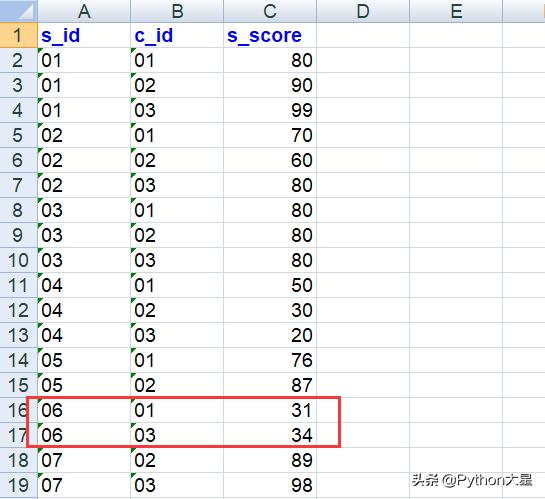
Task: Click score cell 89 in row 18
Action: (x=270, y=460)
